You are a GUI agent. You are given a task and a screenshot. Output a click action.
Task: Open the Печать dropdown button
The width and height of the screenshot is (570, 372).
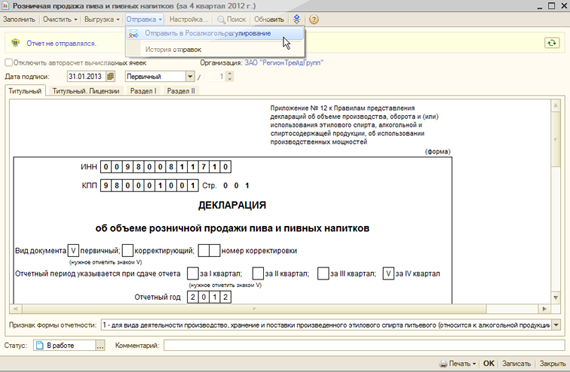pyautogui.click(x=458, y=363)
